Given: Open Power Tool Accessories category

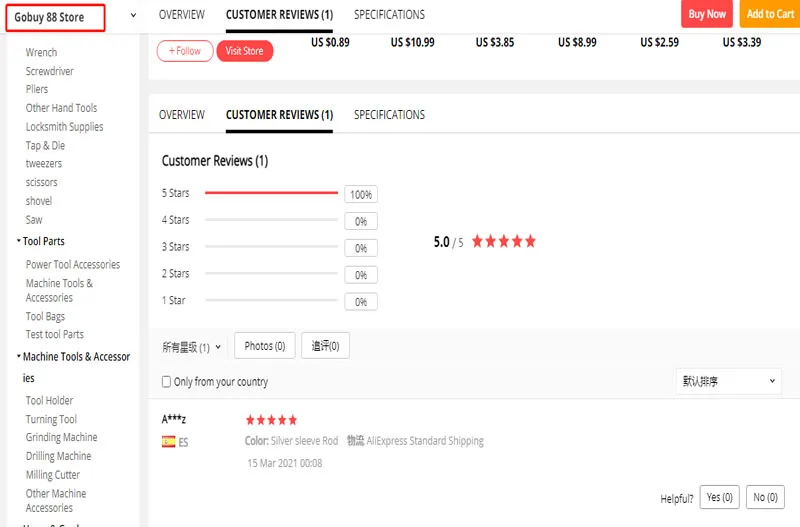Looking at the screenshot, I should point(73,265).
